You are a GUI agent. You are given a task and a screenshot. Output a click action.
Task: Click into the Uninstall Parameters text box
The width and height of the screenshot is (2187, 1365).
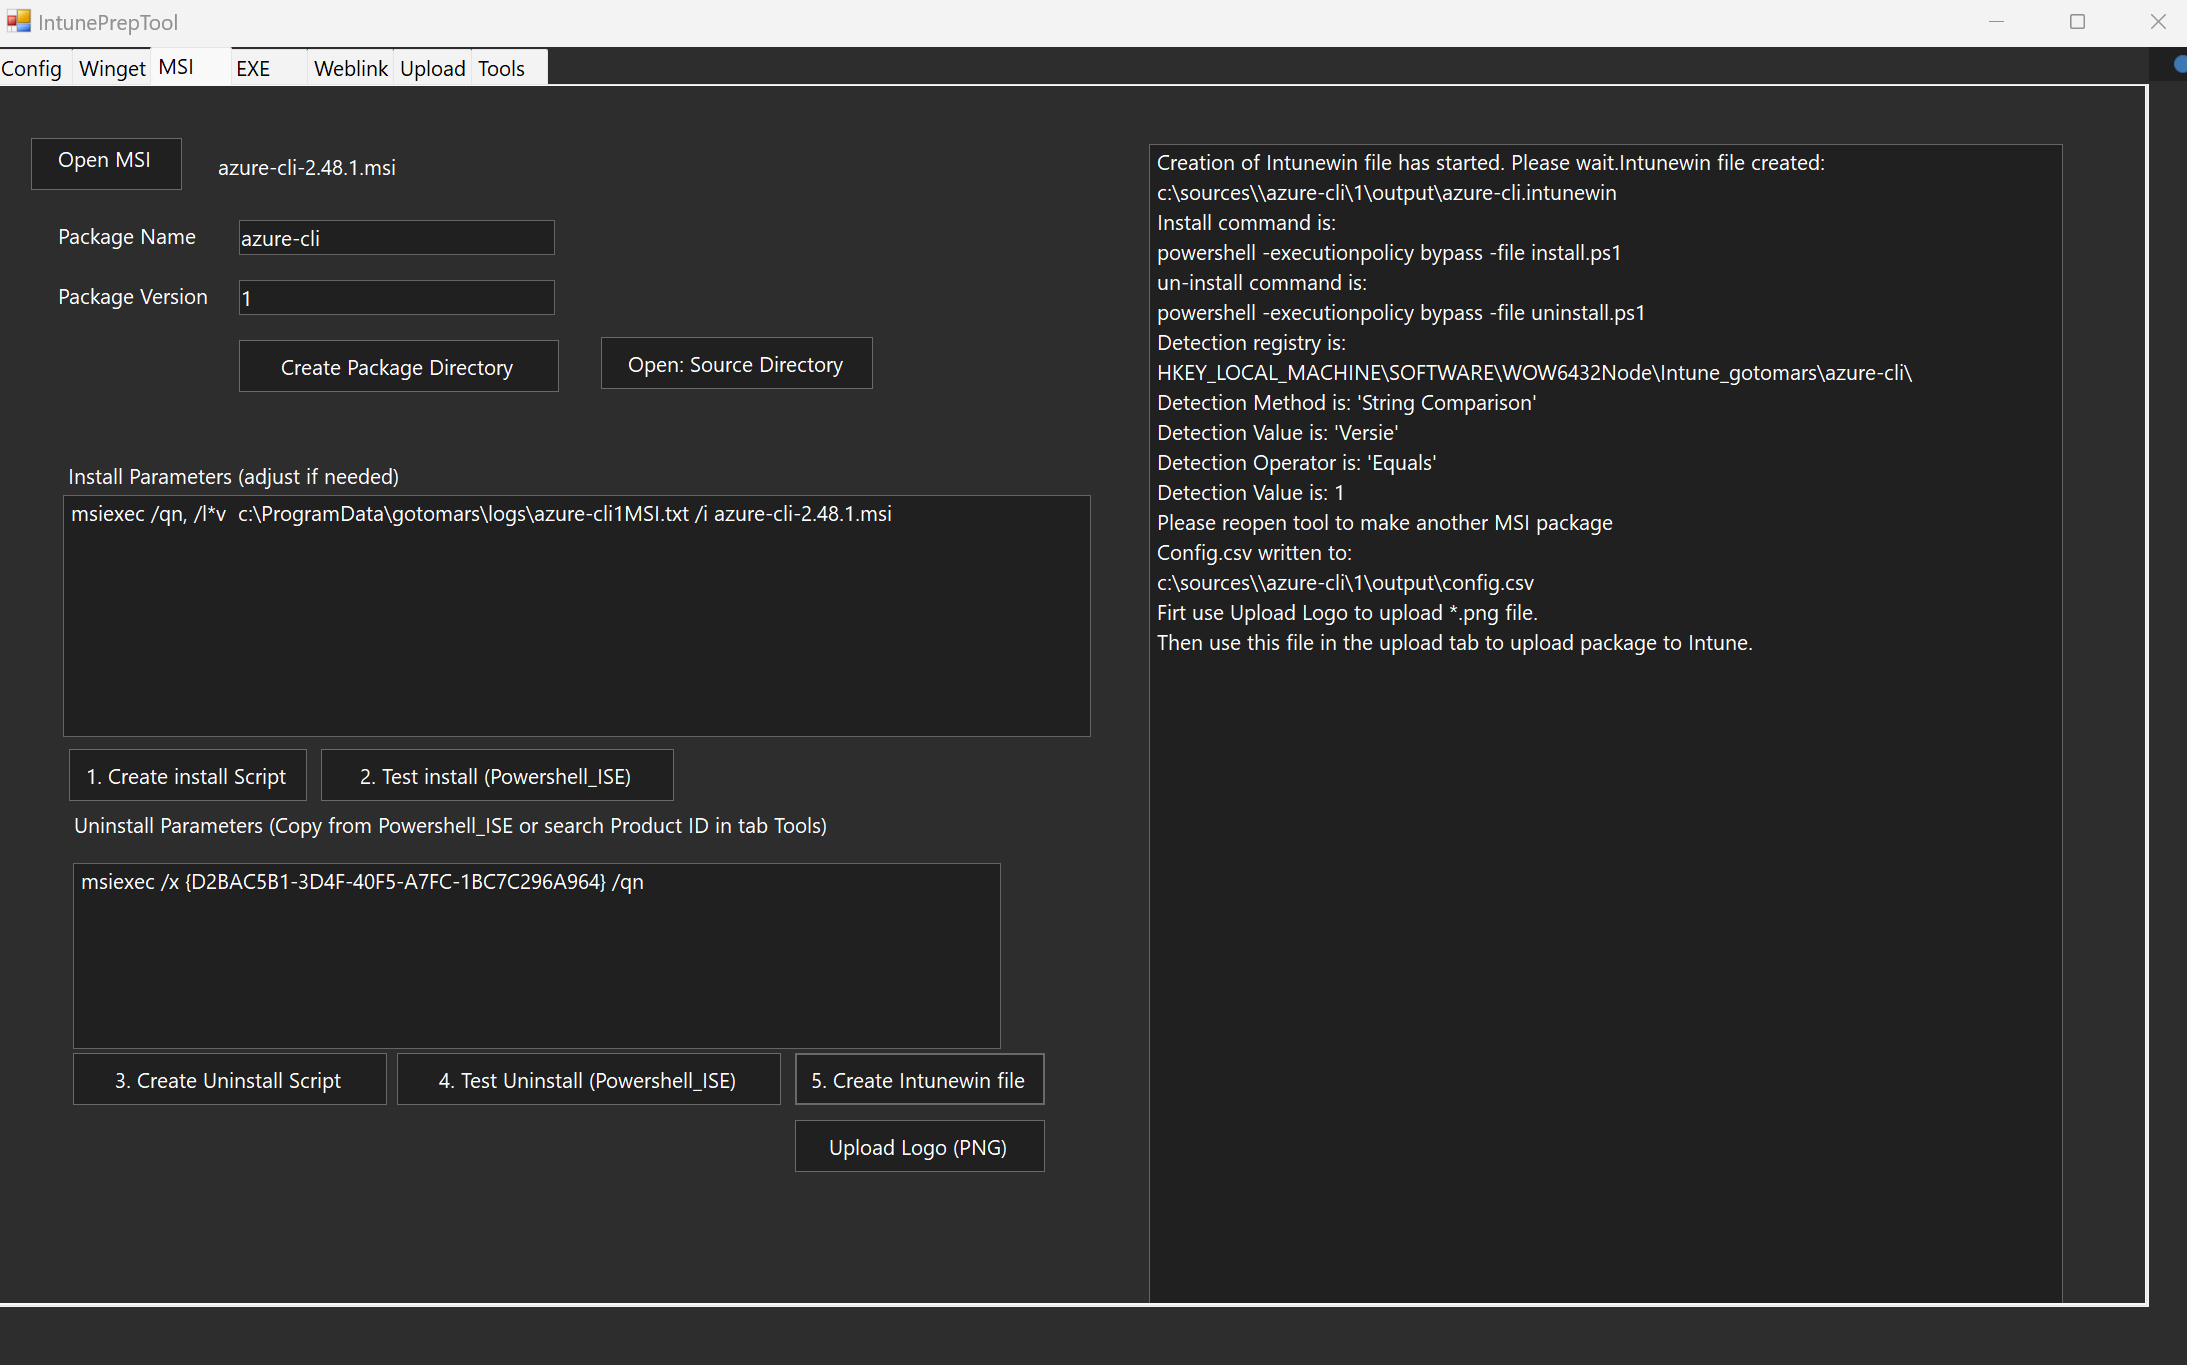(536, 955)
